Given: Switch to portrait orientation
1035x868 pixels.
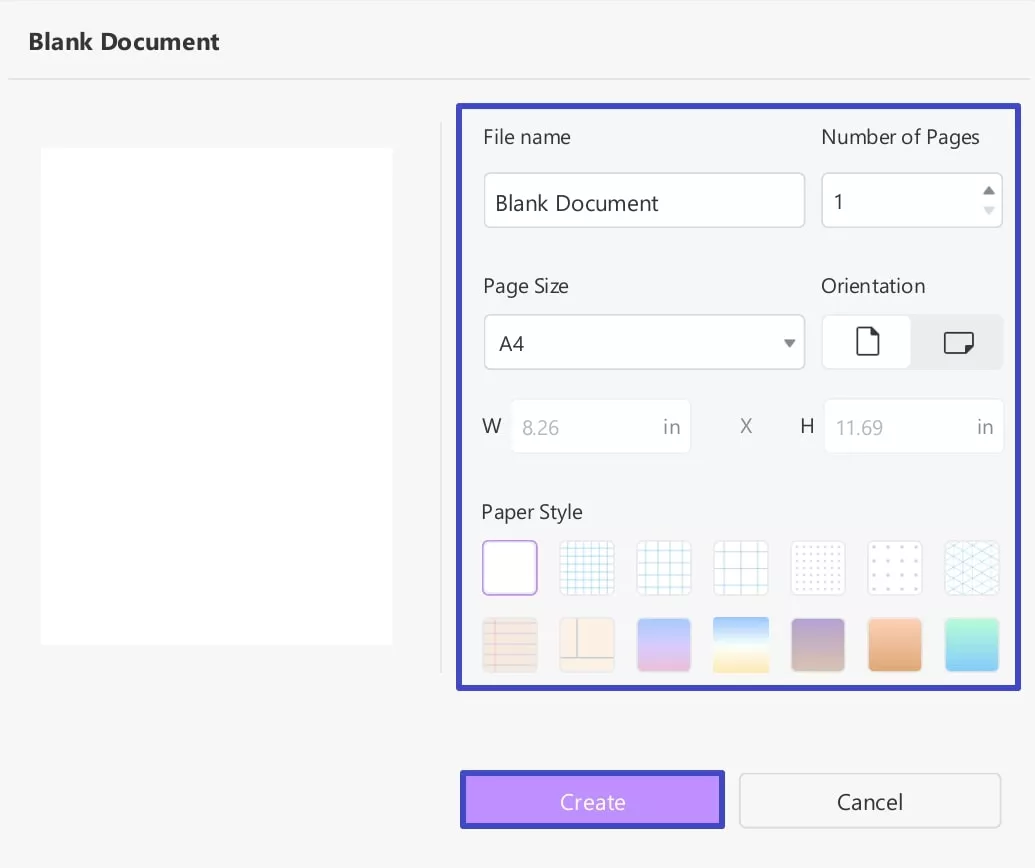Looking at the screenshot, I should click(x=866, y=342).
